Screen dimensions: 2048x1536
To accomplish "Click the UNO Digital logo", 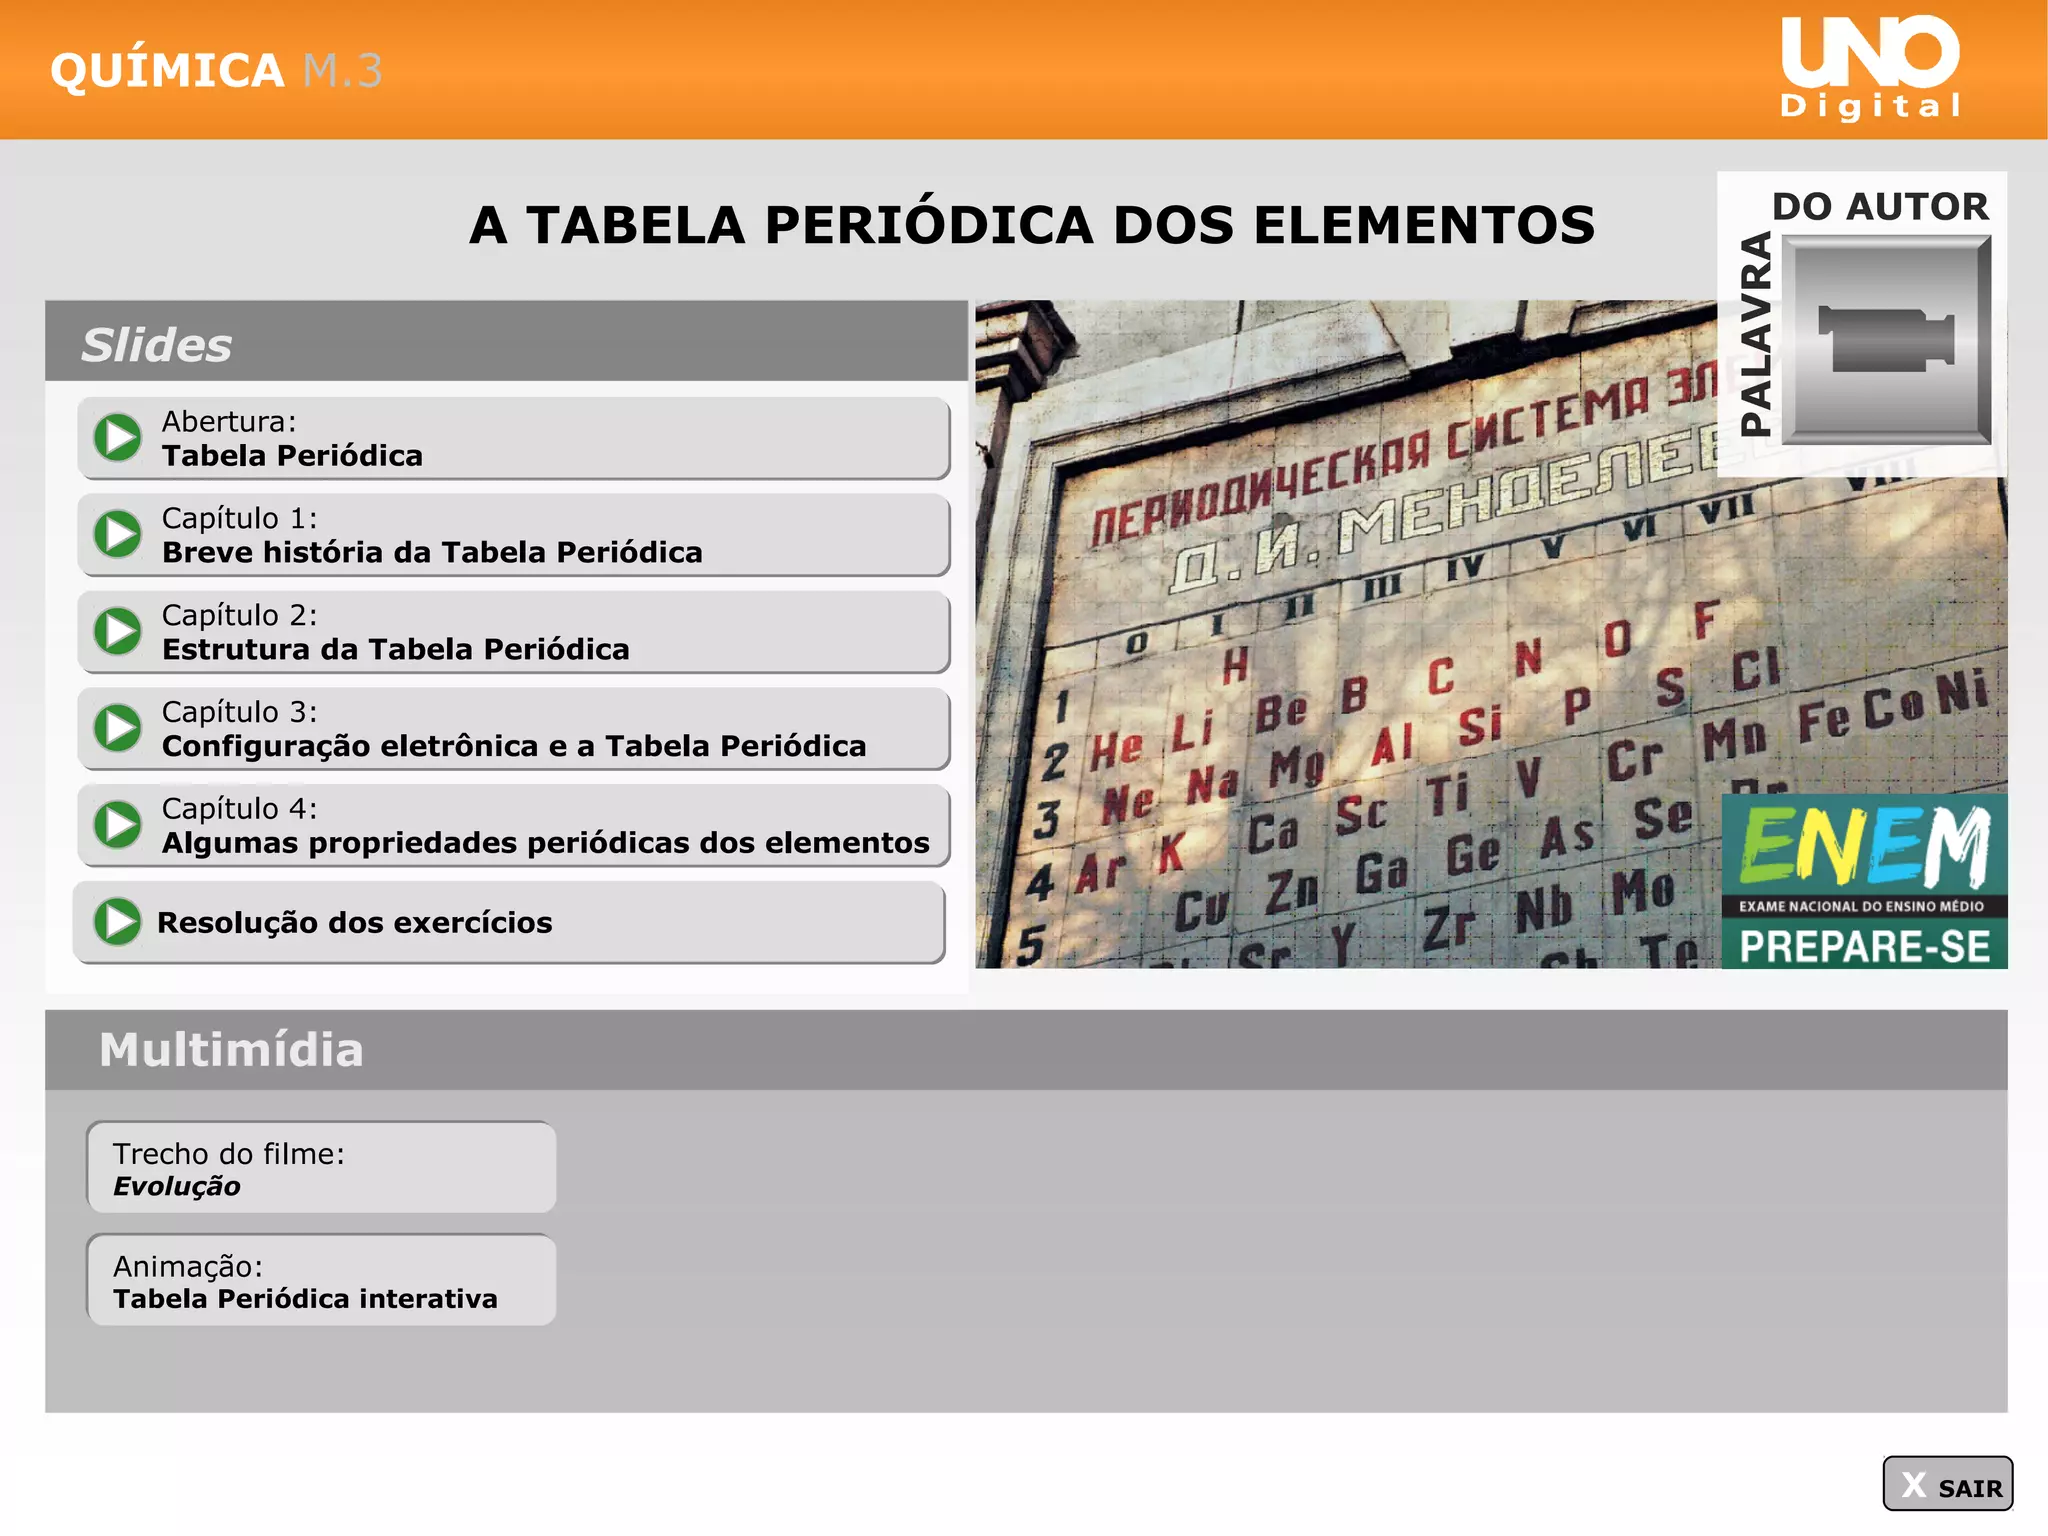I will (x=1870, y=68).
